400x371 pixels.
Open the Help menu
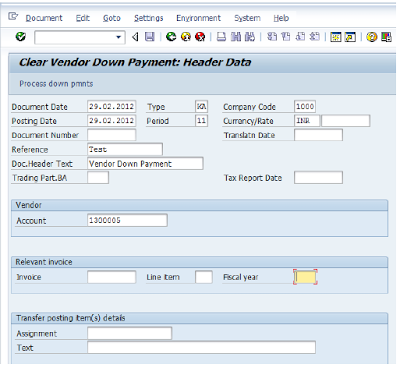point(281,18)
